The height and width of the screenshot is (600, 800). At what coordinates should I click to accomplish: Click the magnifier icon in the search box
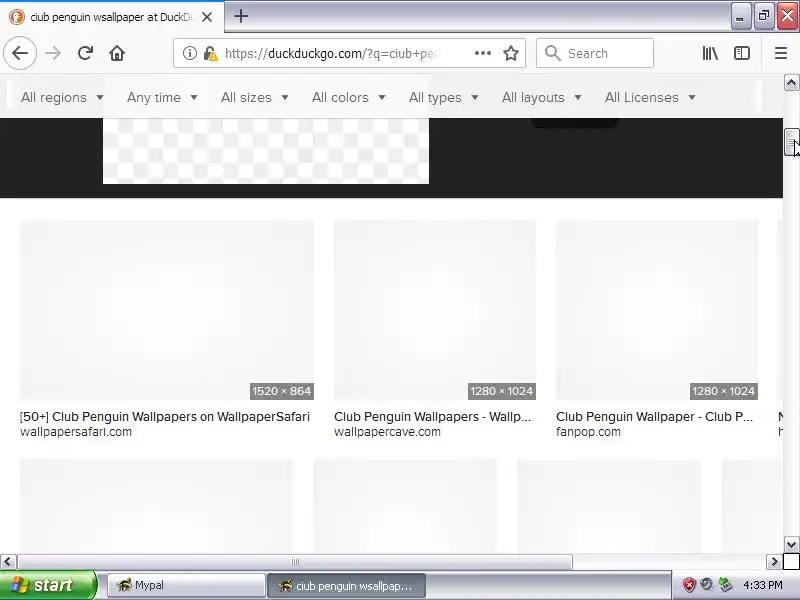point(552,53)
